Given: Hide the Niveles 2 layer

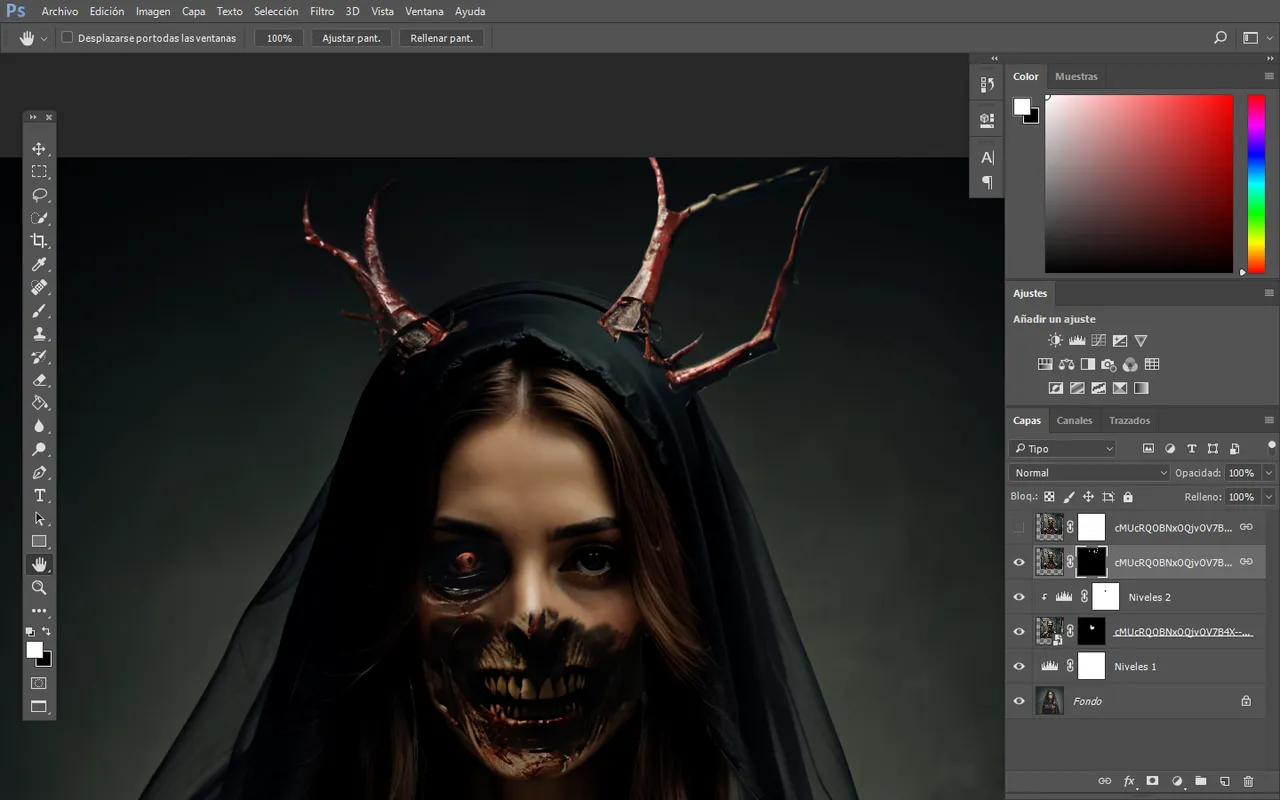Looking at the screenshot, I should tap(1019, 597).
